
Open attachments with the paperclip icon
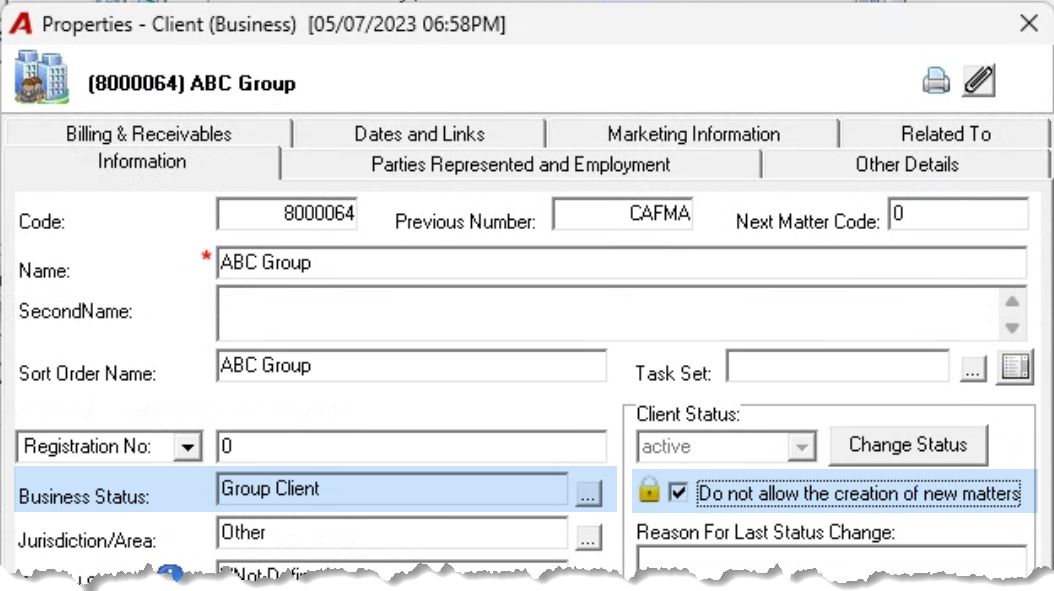979,81
